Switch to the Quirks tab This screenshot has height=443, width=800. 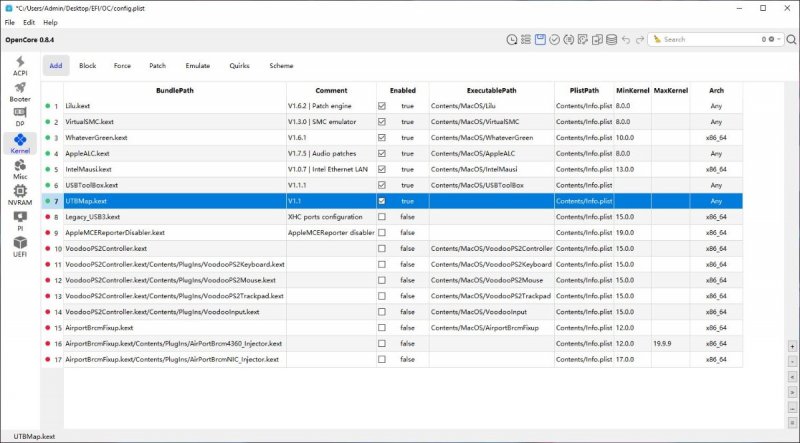pos(239,65)
